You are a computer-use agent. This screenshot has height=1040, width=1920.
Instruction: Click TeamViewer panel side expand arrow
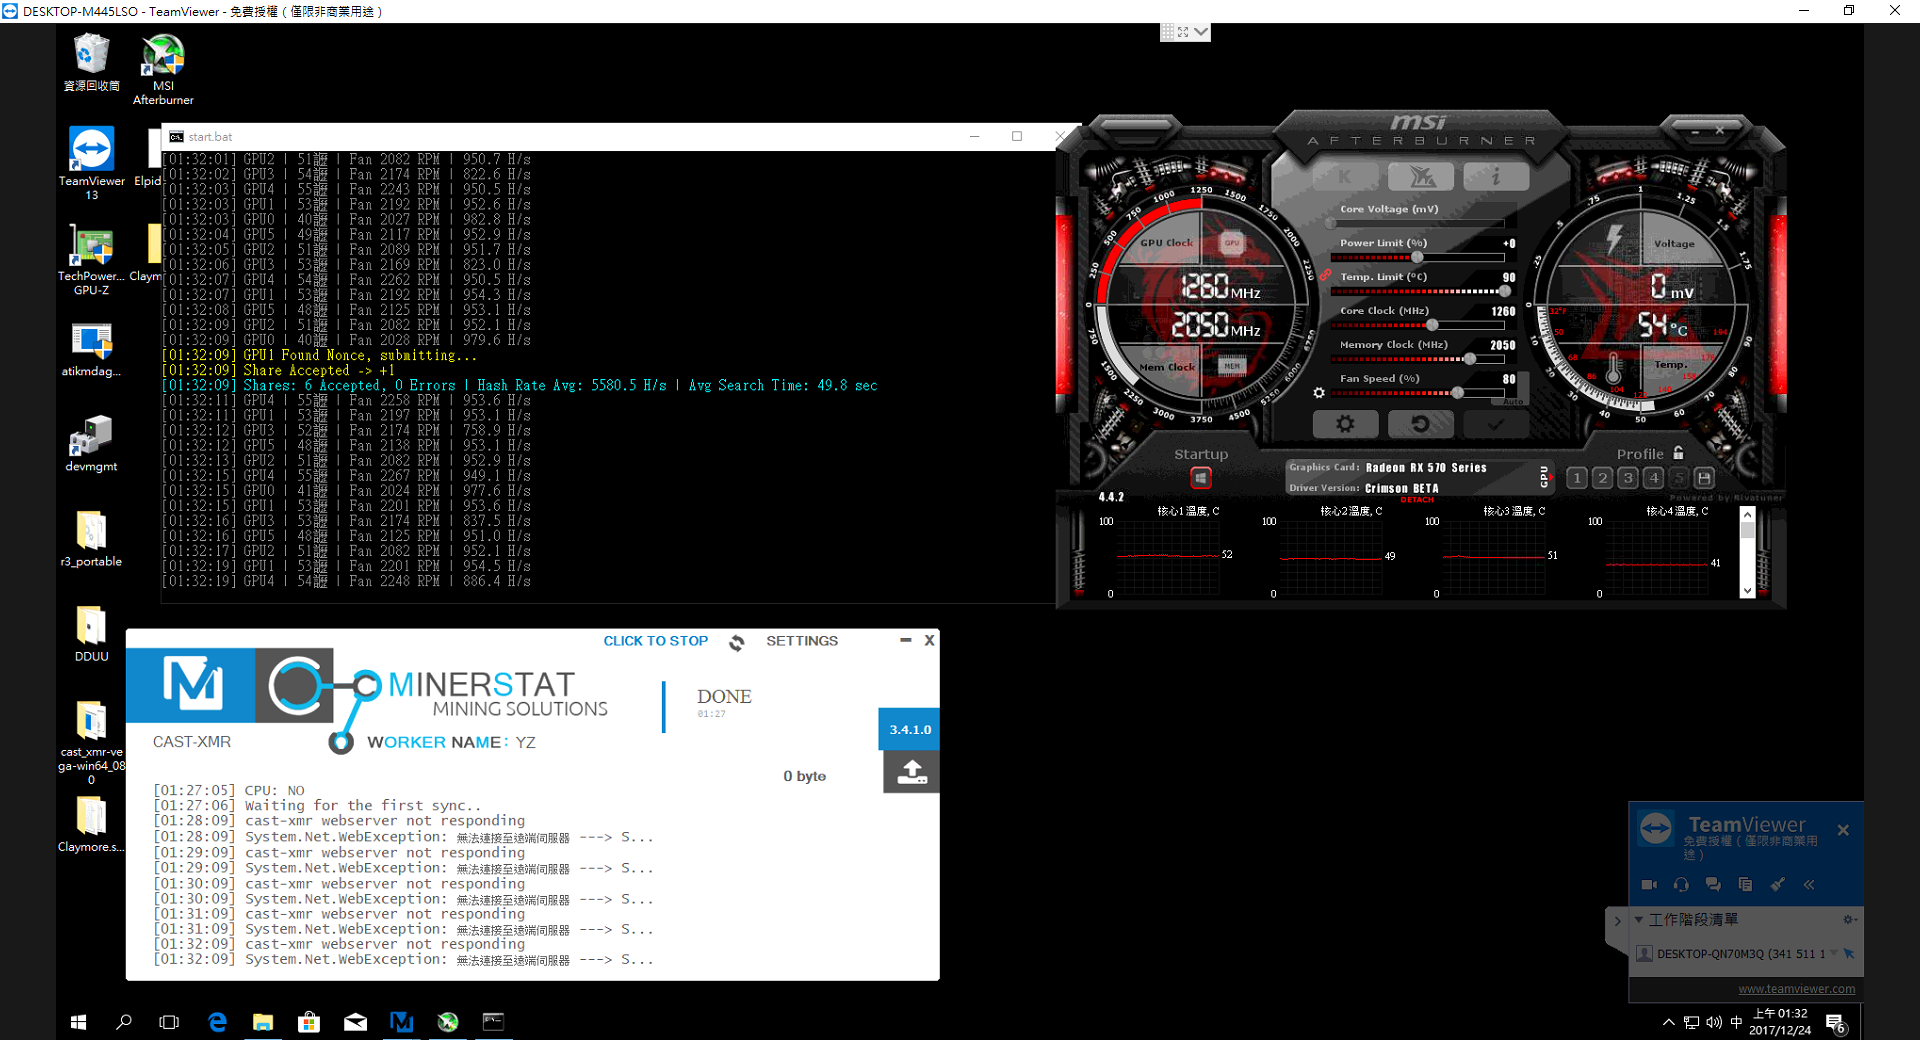(x=1617, y=920)
